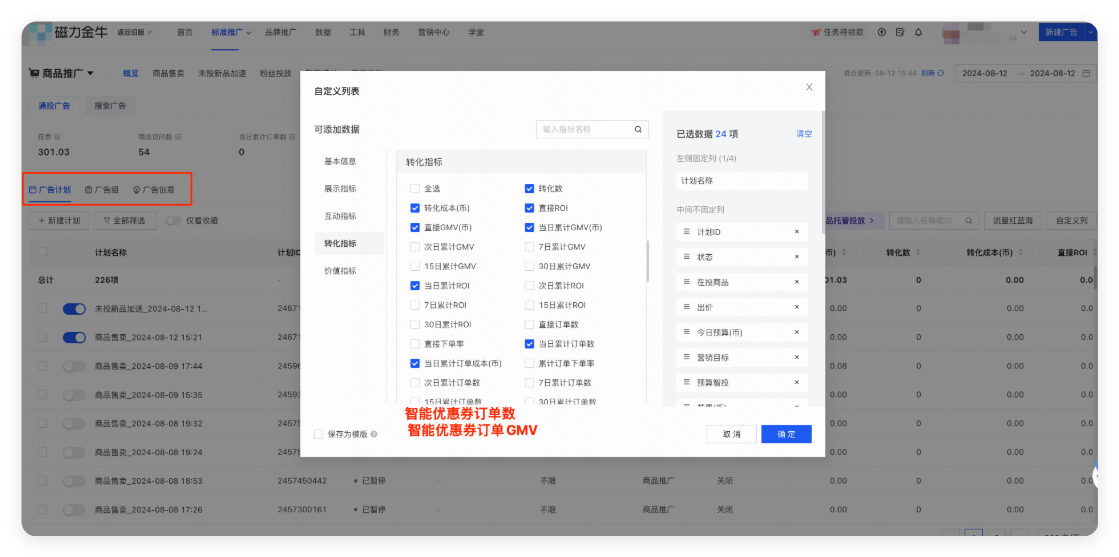The image size is (1119, 557).
Task: Check the 全选 checkbox in 转化指标
Action: pos(415,189)
